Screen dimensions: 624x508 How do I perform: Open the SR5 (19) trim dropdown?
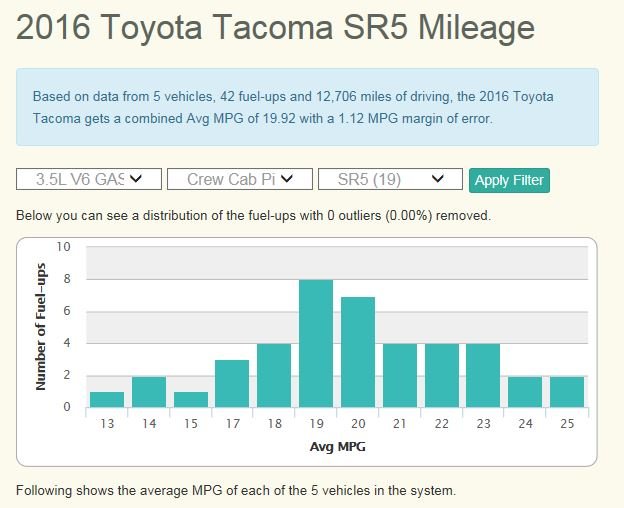pos(390,179)
